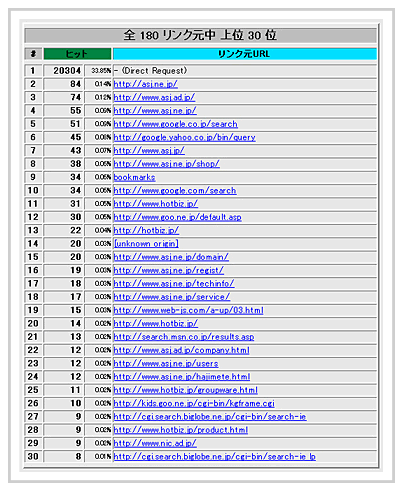This screenshot has height=491, width=403.
Task: Follow the www.asj.ne.jp/shop/ link
Action: click(166, 164)
